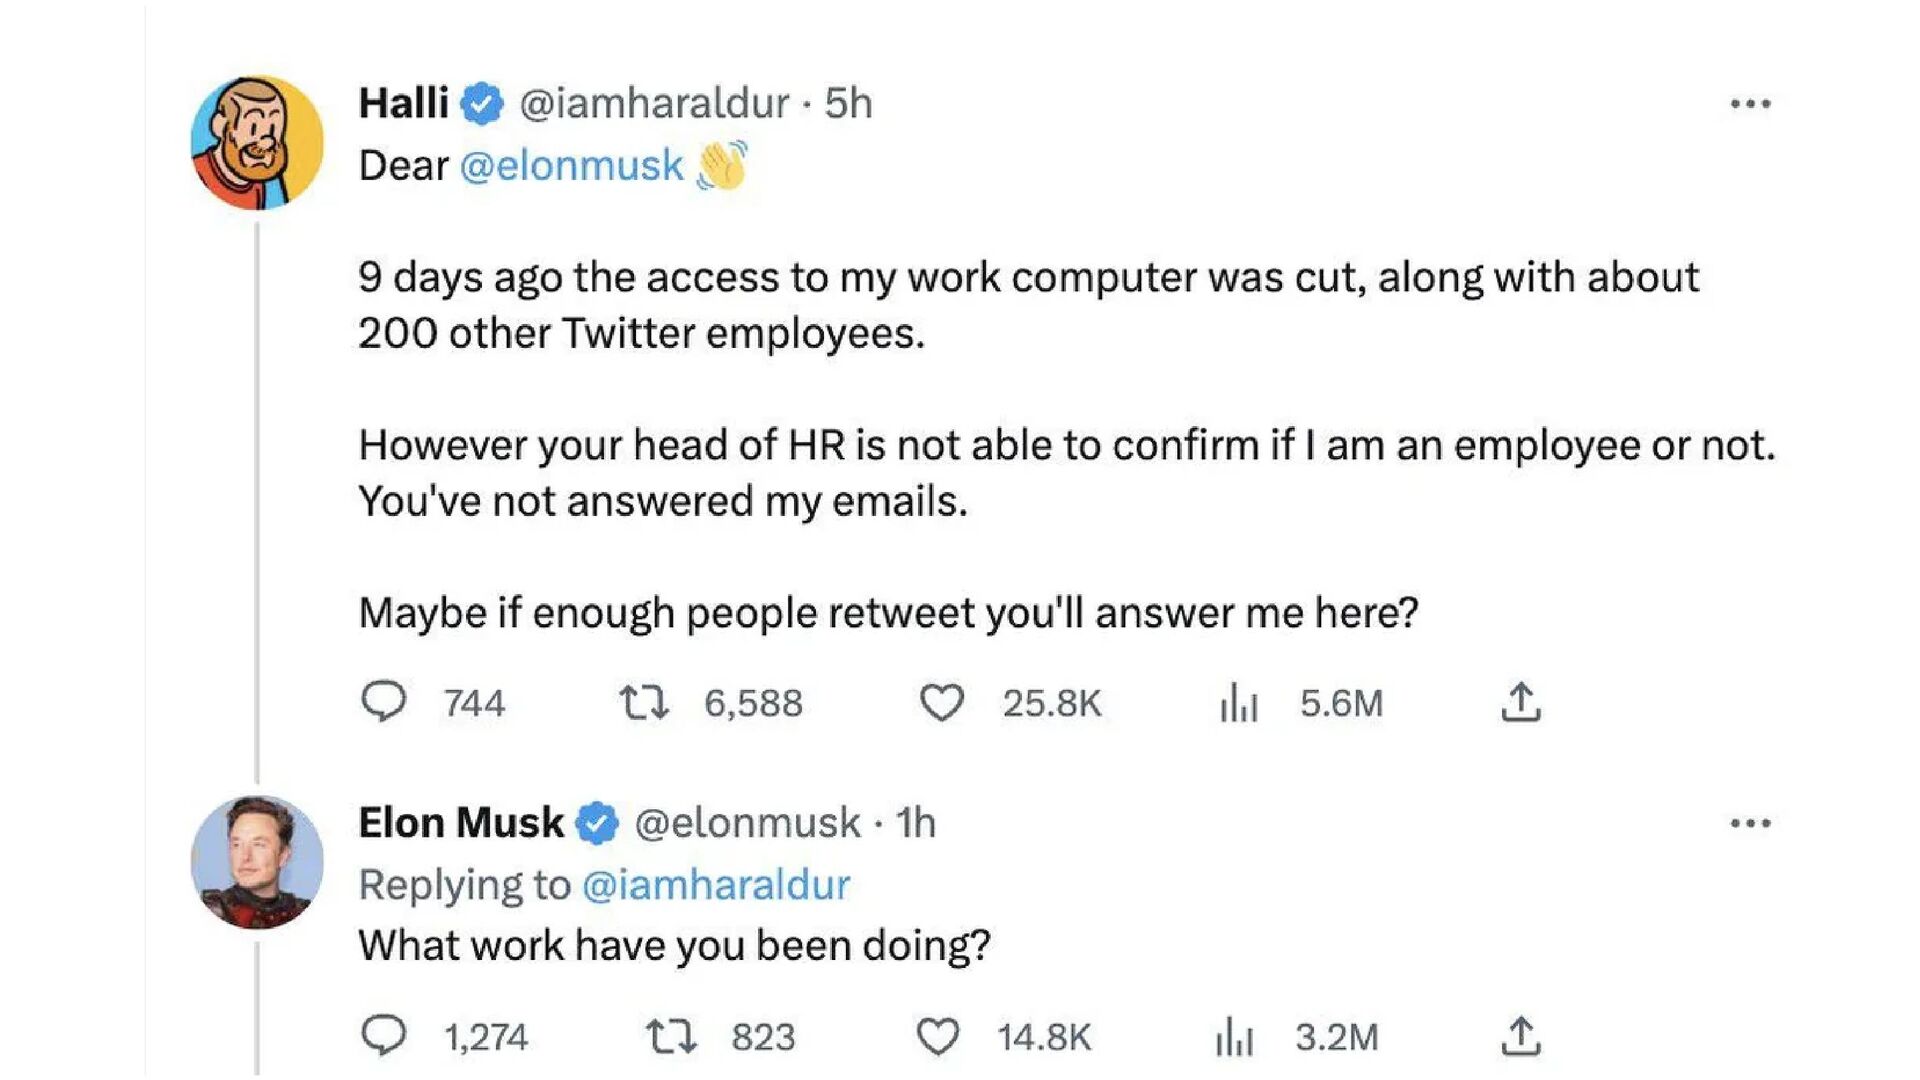View analytics on Halli's tweet
The width and height of the screenshot is (1920, 1080).
(1238, 702)
